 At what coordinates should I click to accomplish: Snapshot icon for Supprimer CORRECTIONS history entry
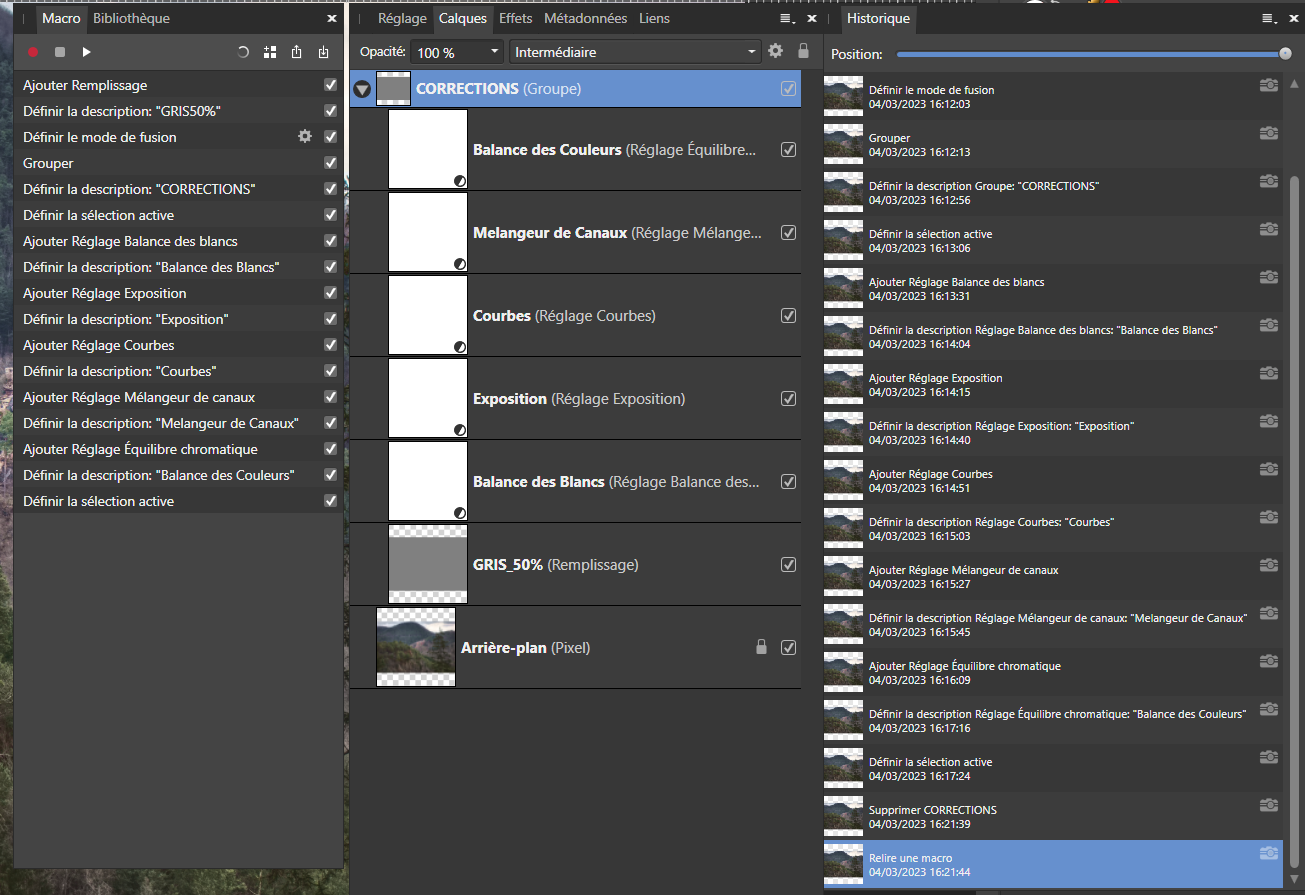[1269, 805]
